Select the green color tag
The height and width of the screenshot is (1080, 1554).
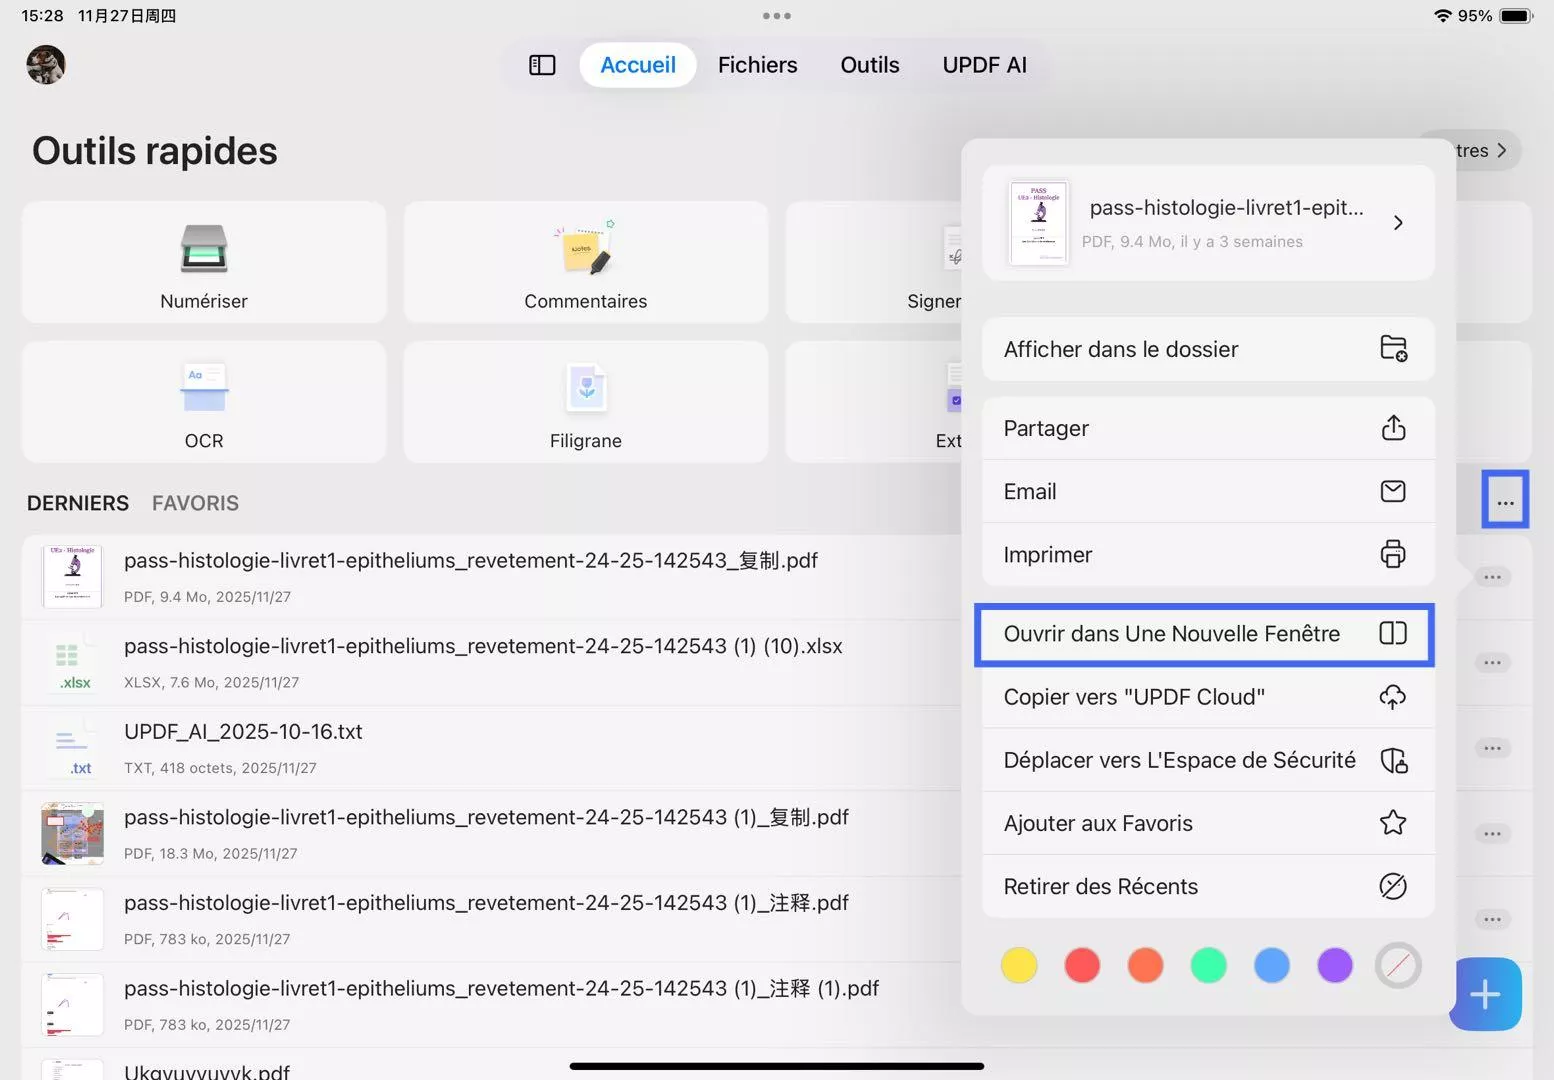click(1208, 965)
